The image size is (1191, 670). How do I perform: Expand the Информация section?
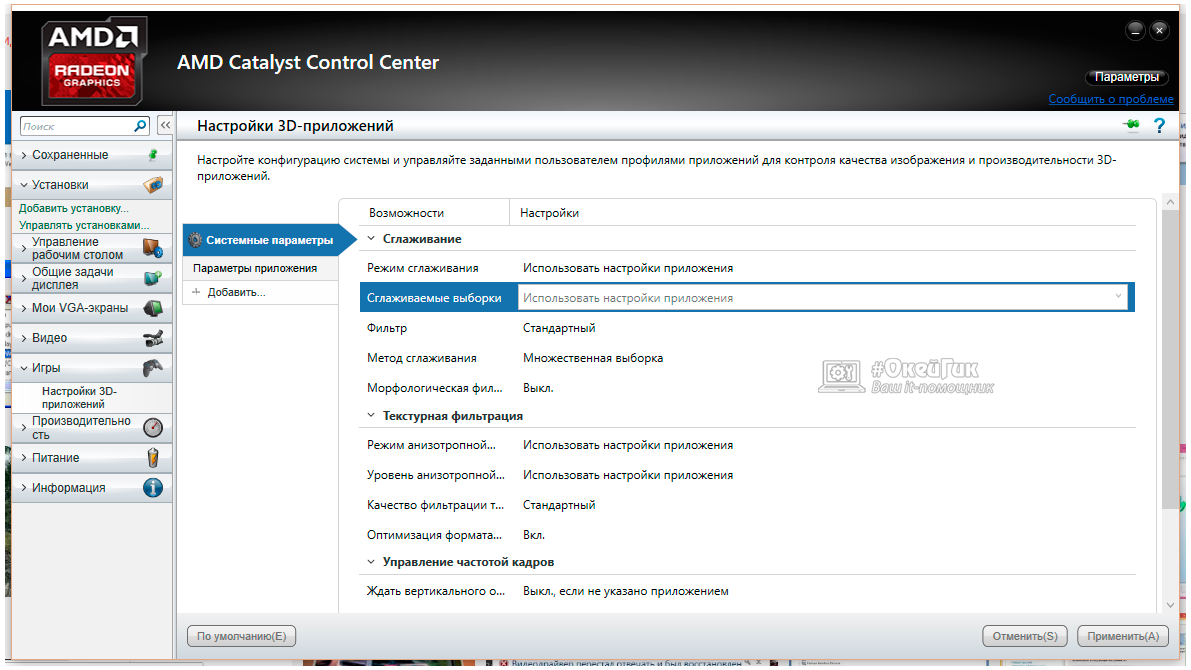coord(24,488)
